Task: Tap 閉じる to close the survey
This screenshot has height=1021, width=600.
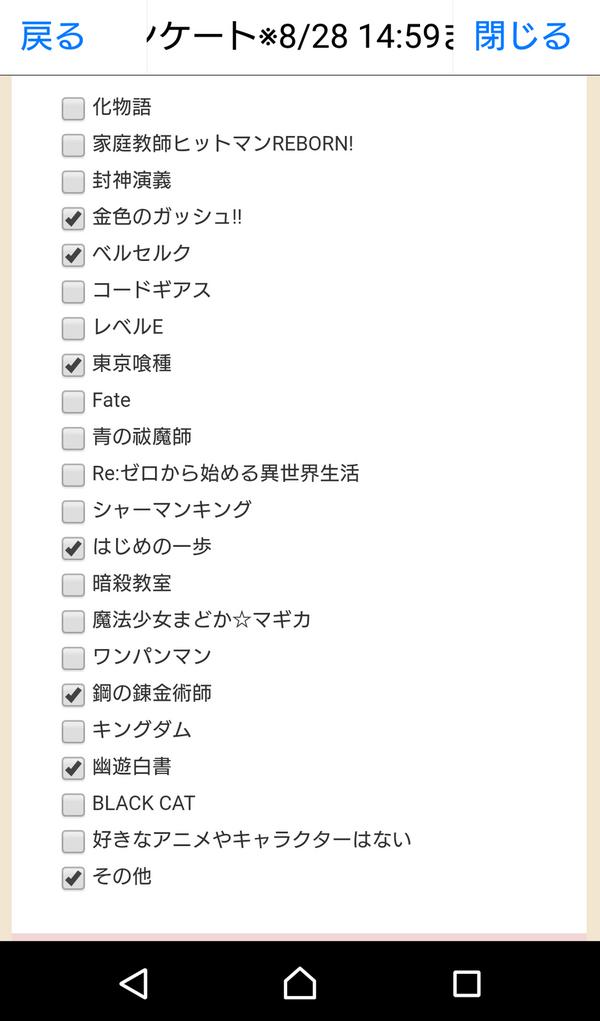Action: pyautogui.click(x=523, y=37)
